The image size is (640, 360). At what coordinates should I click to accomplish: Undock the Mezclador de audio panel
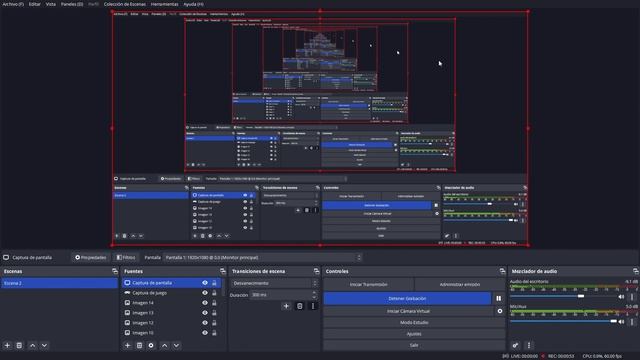pyautogui.click(x=636, y=271)
